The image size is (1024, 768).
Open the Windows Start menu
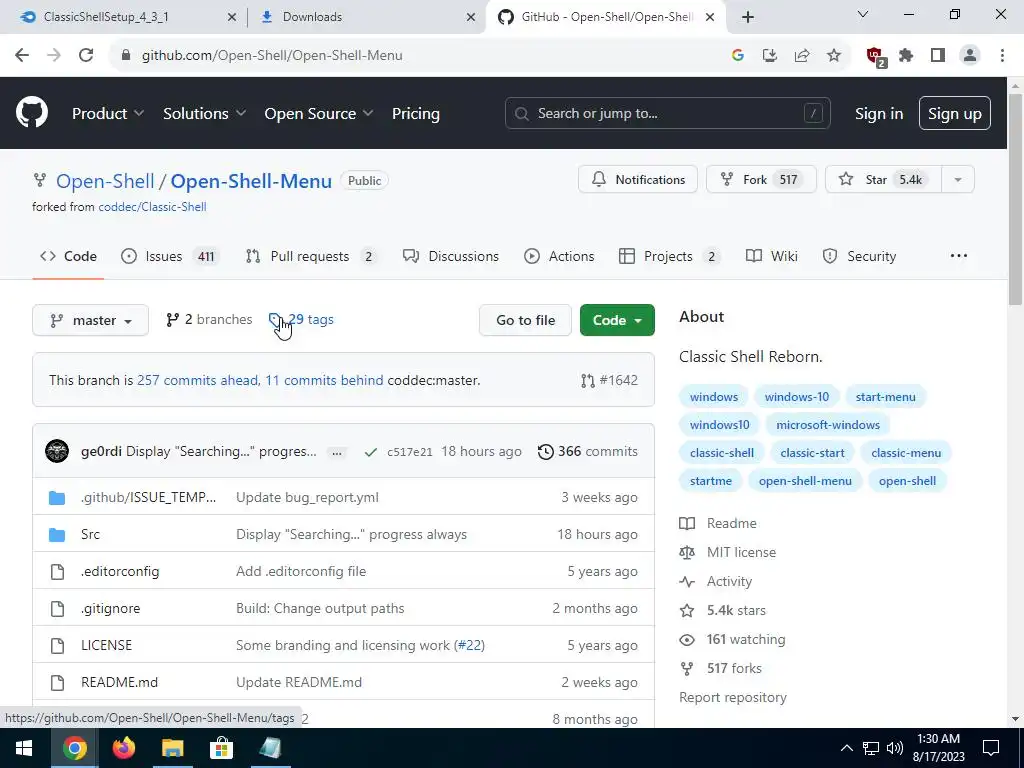tap(24, 748)
